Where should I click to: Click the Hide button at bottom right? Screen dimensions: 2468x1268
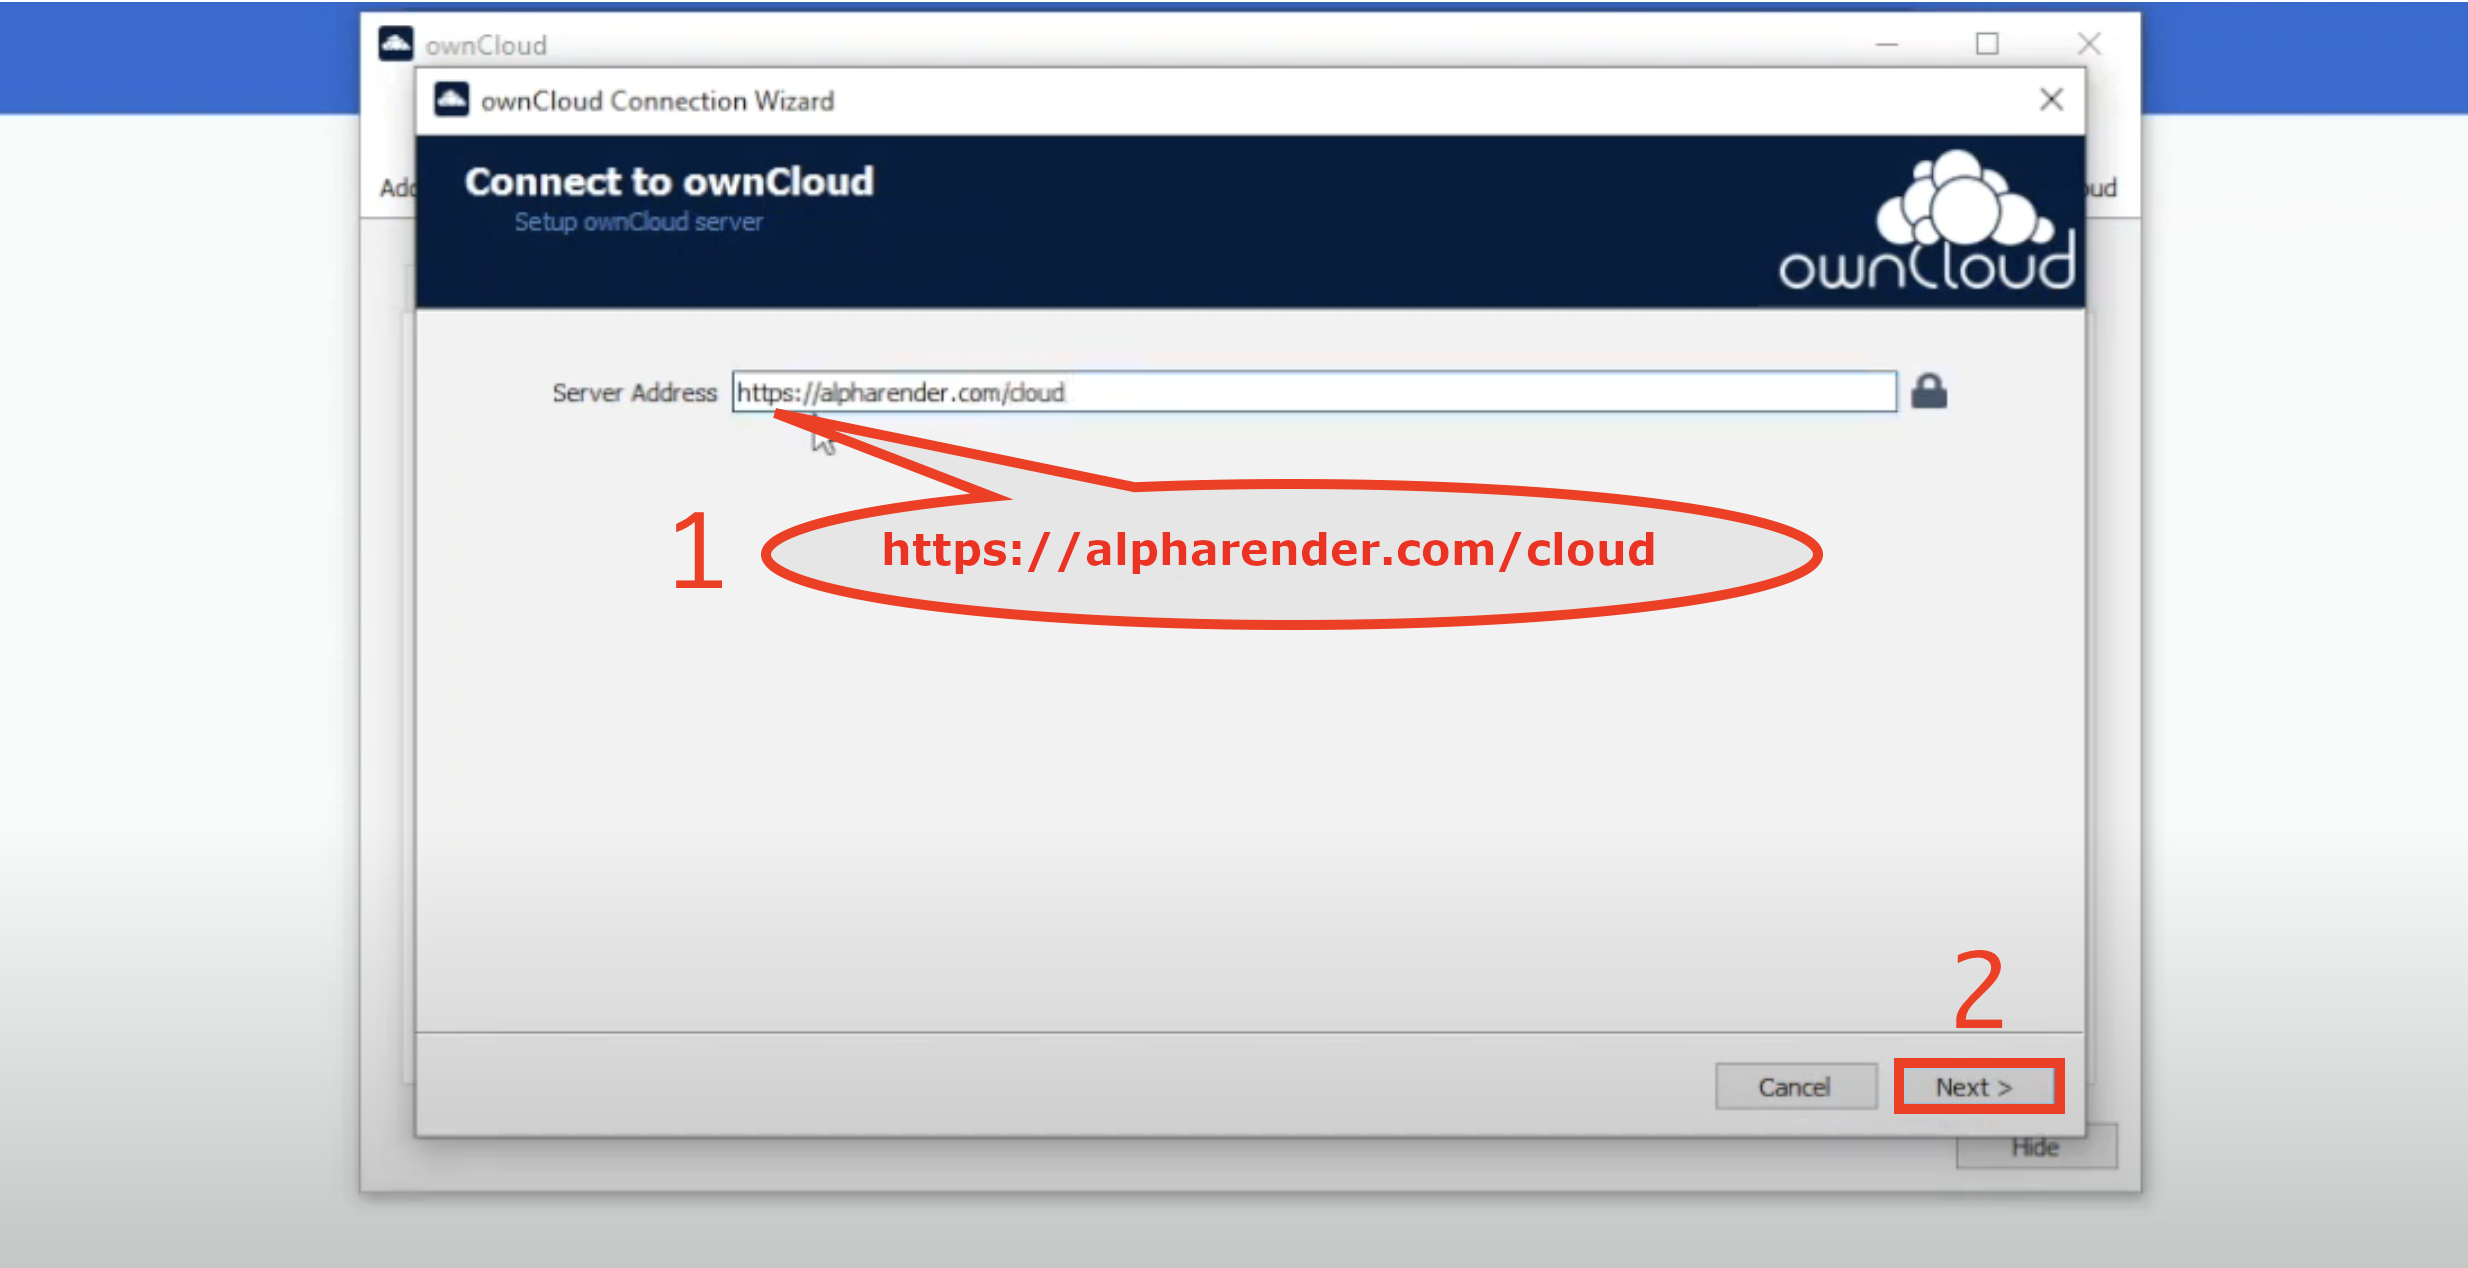click(2036, 1147)
